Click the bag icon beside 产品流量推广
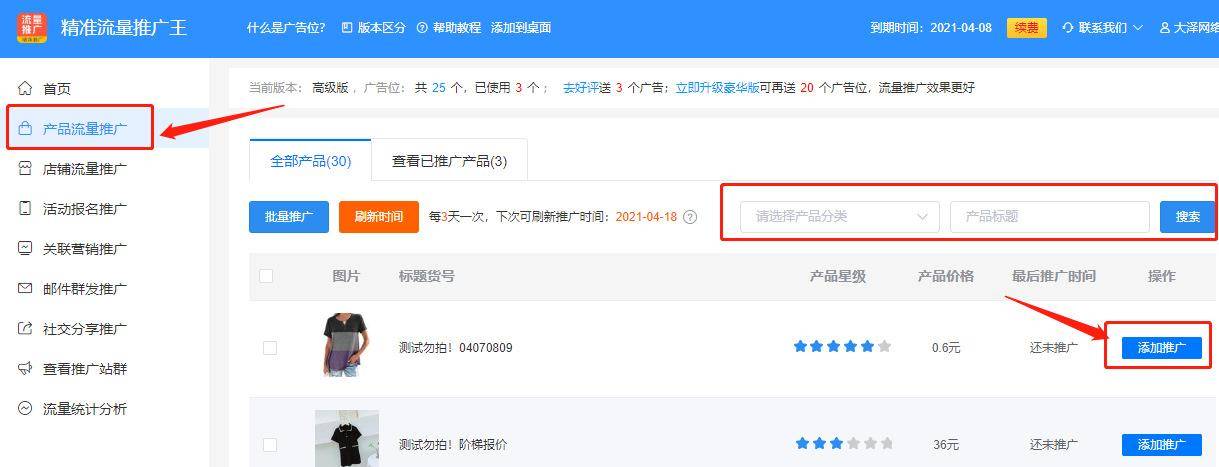Viewport: 1219px width, 467px height. point(25,128)
